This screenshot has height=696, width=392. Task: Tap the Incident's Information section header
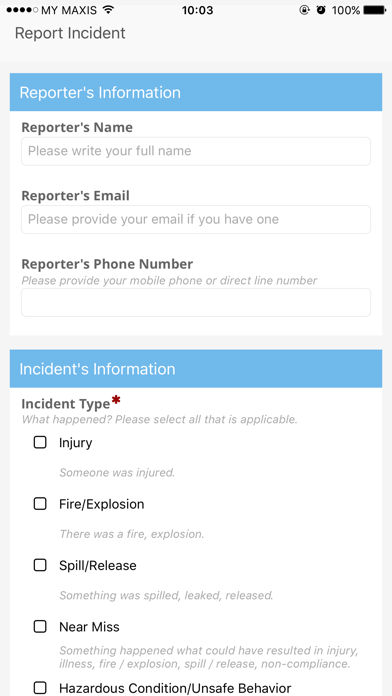[196, 369]
